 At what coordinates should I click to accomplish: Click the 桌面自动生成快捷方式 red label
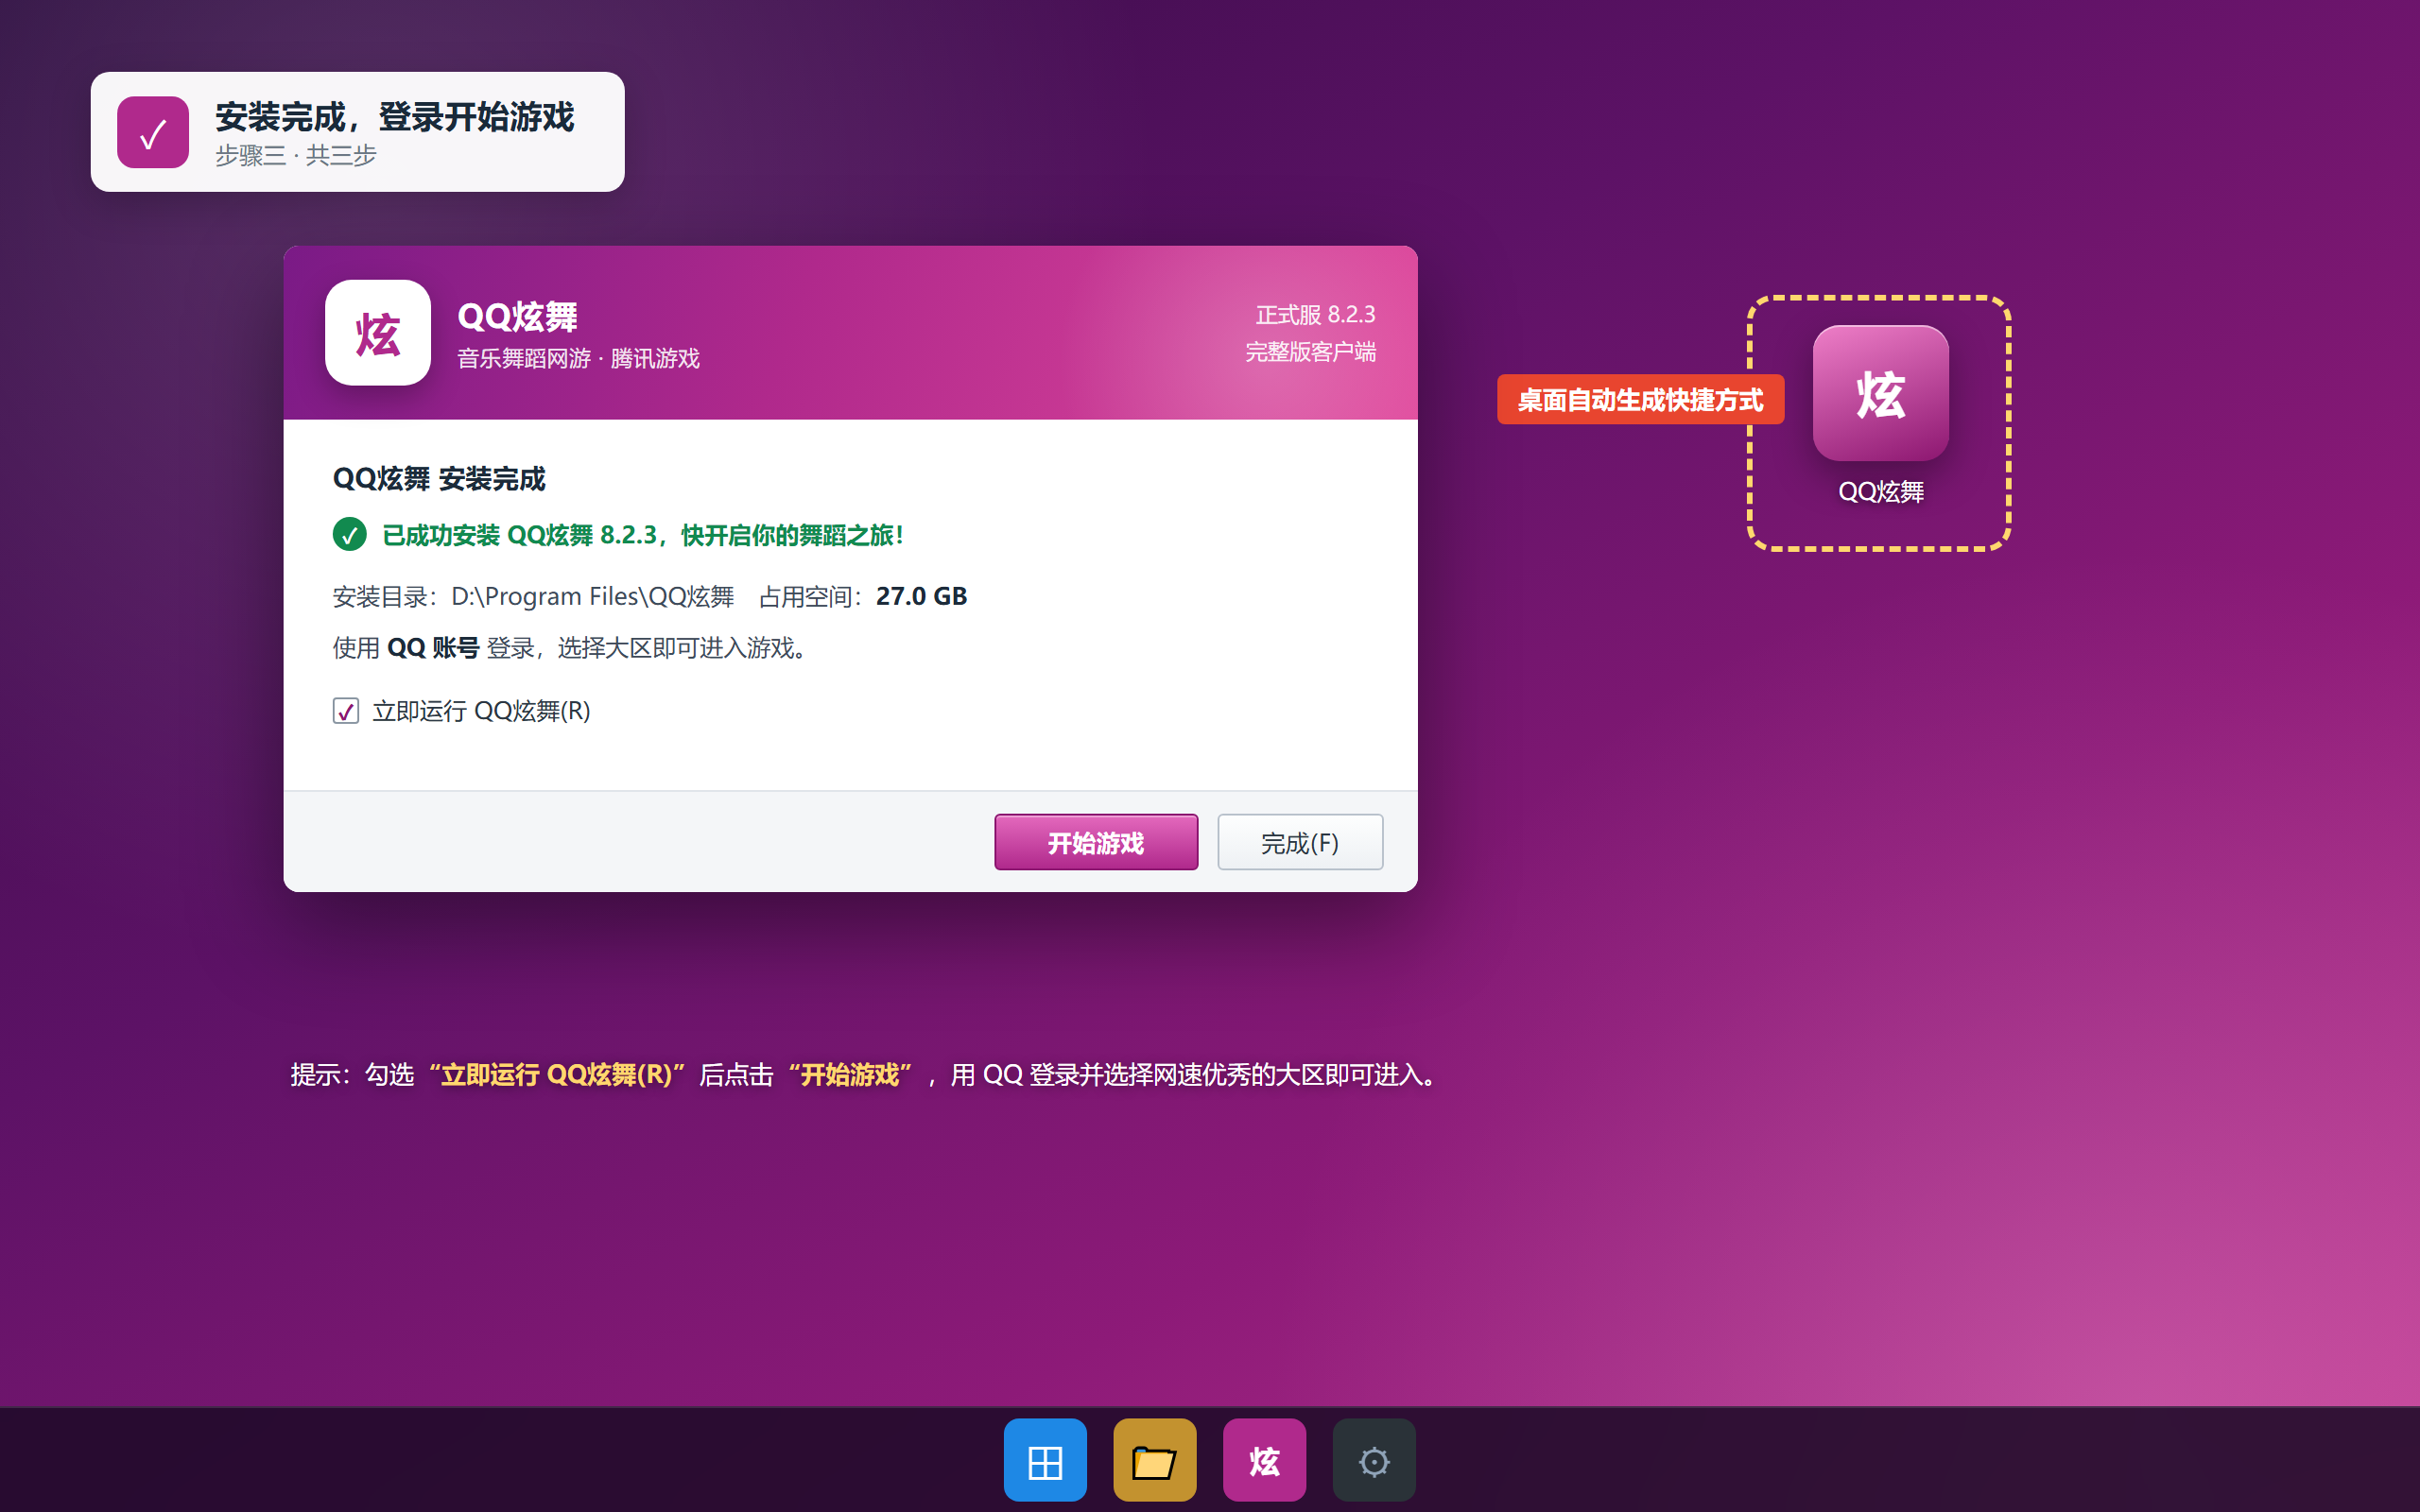coord(1640,399)
